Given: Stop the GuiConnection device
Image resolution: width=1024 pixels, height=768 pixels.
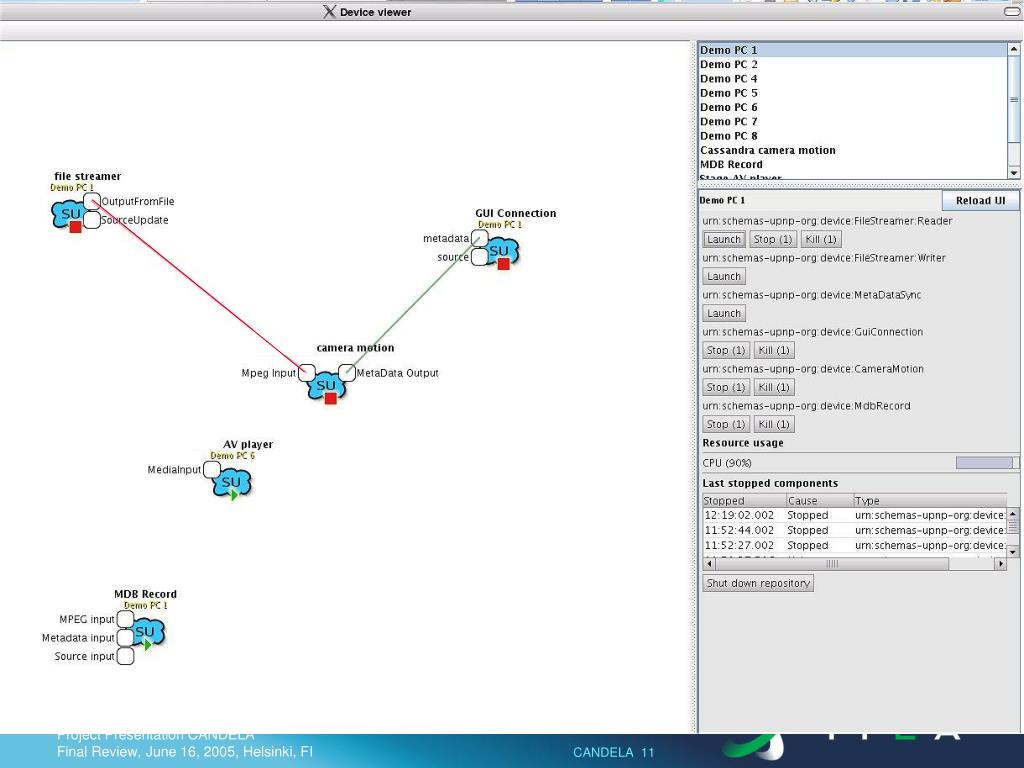Looking at the screenshot, I should coord(726,351).
